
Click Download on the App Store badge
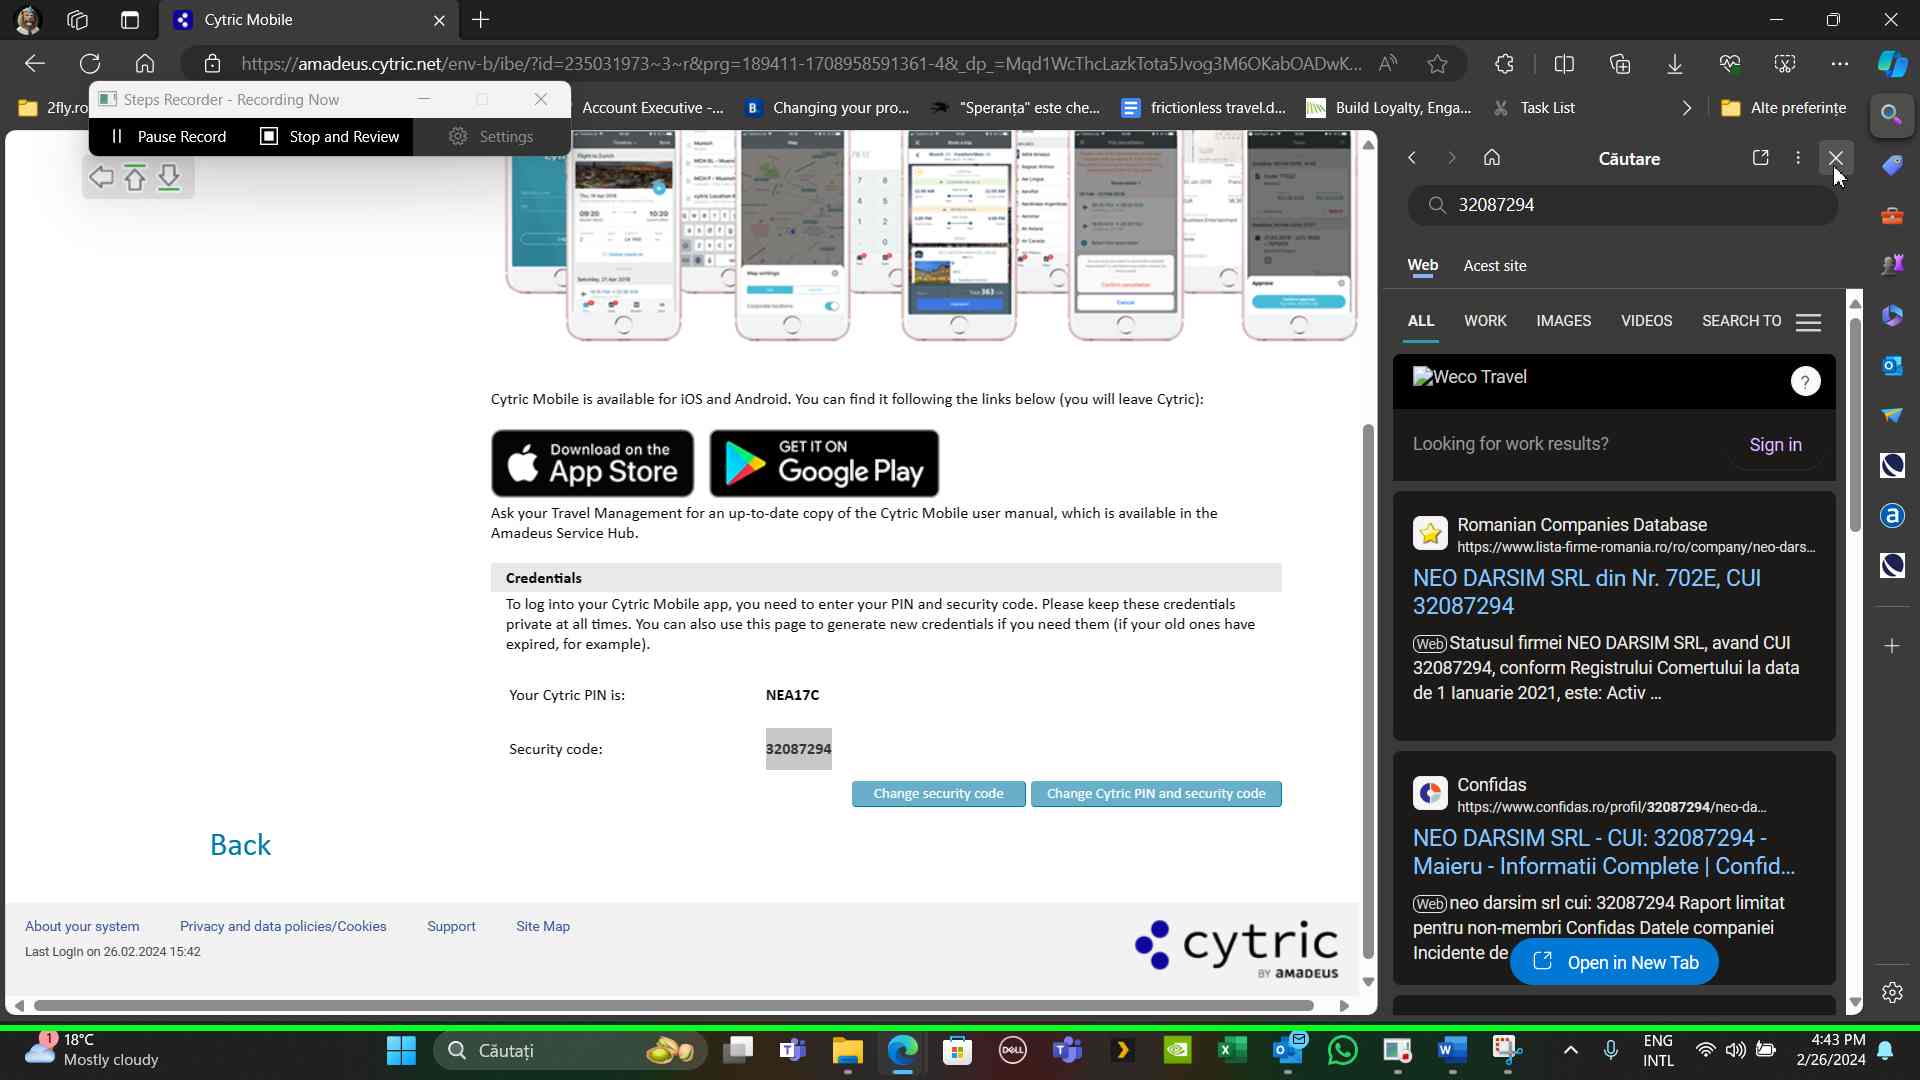(592, 464)
